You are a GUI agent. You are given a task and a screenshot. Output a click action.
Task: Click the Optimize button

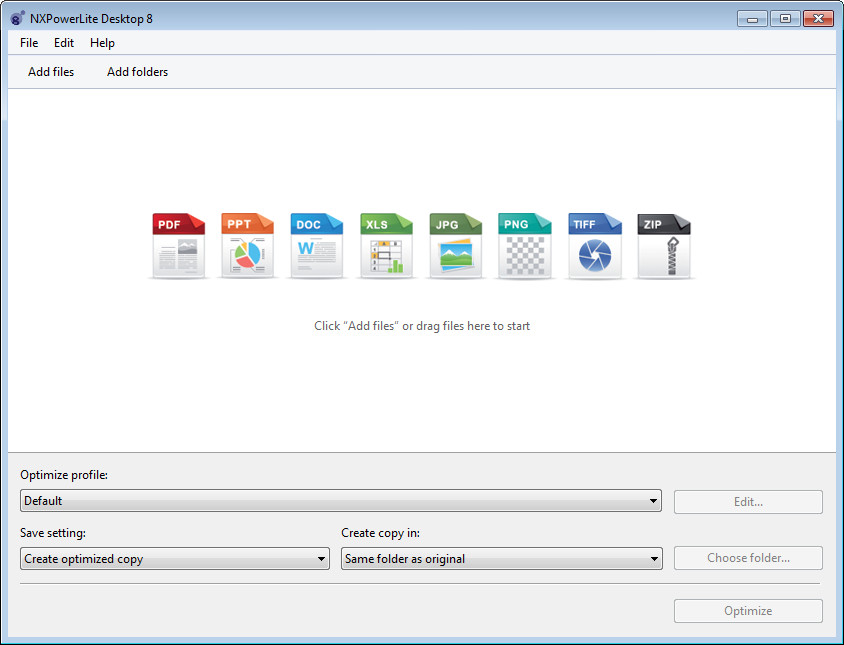(x=748, y=611)
